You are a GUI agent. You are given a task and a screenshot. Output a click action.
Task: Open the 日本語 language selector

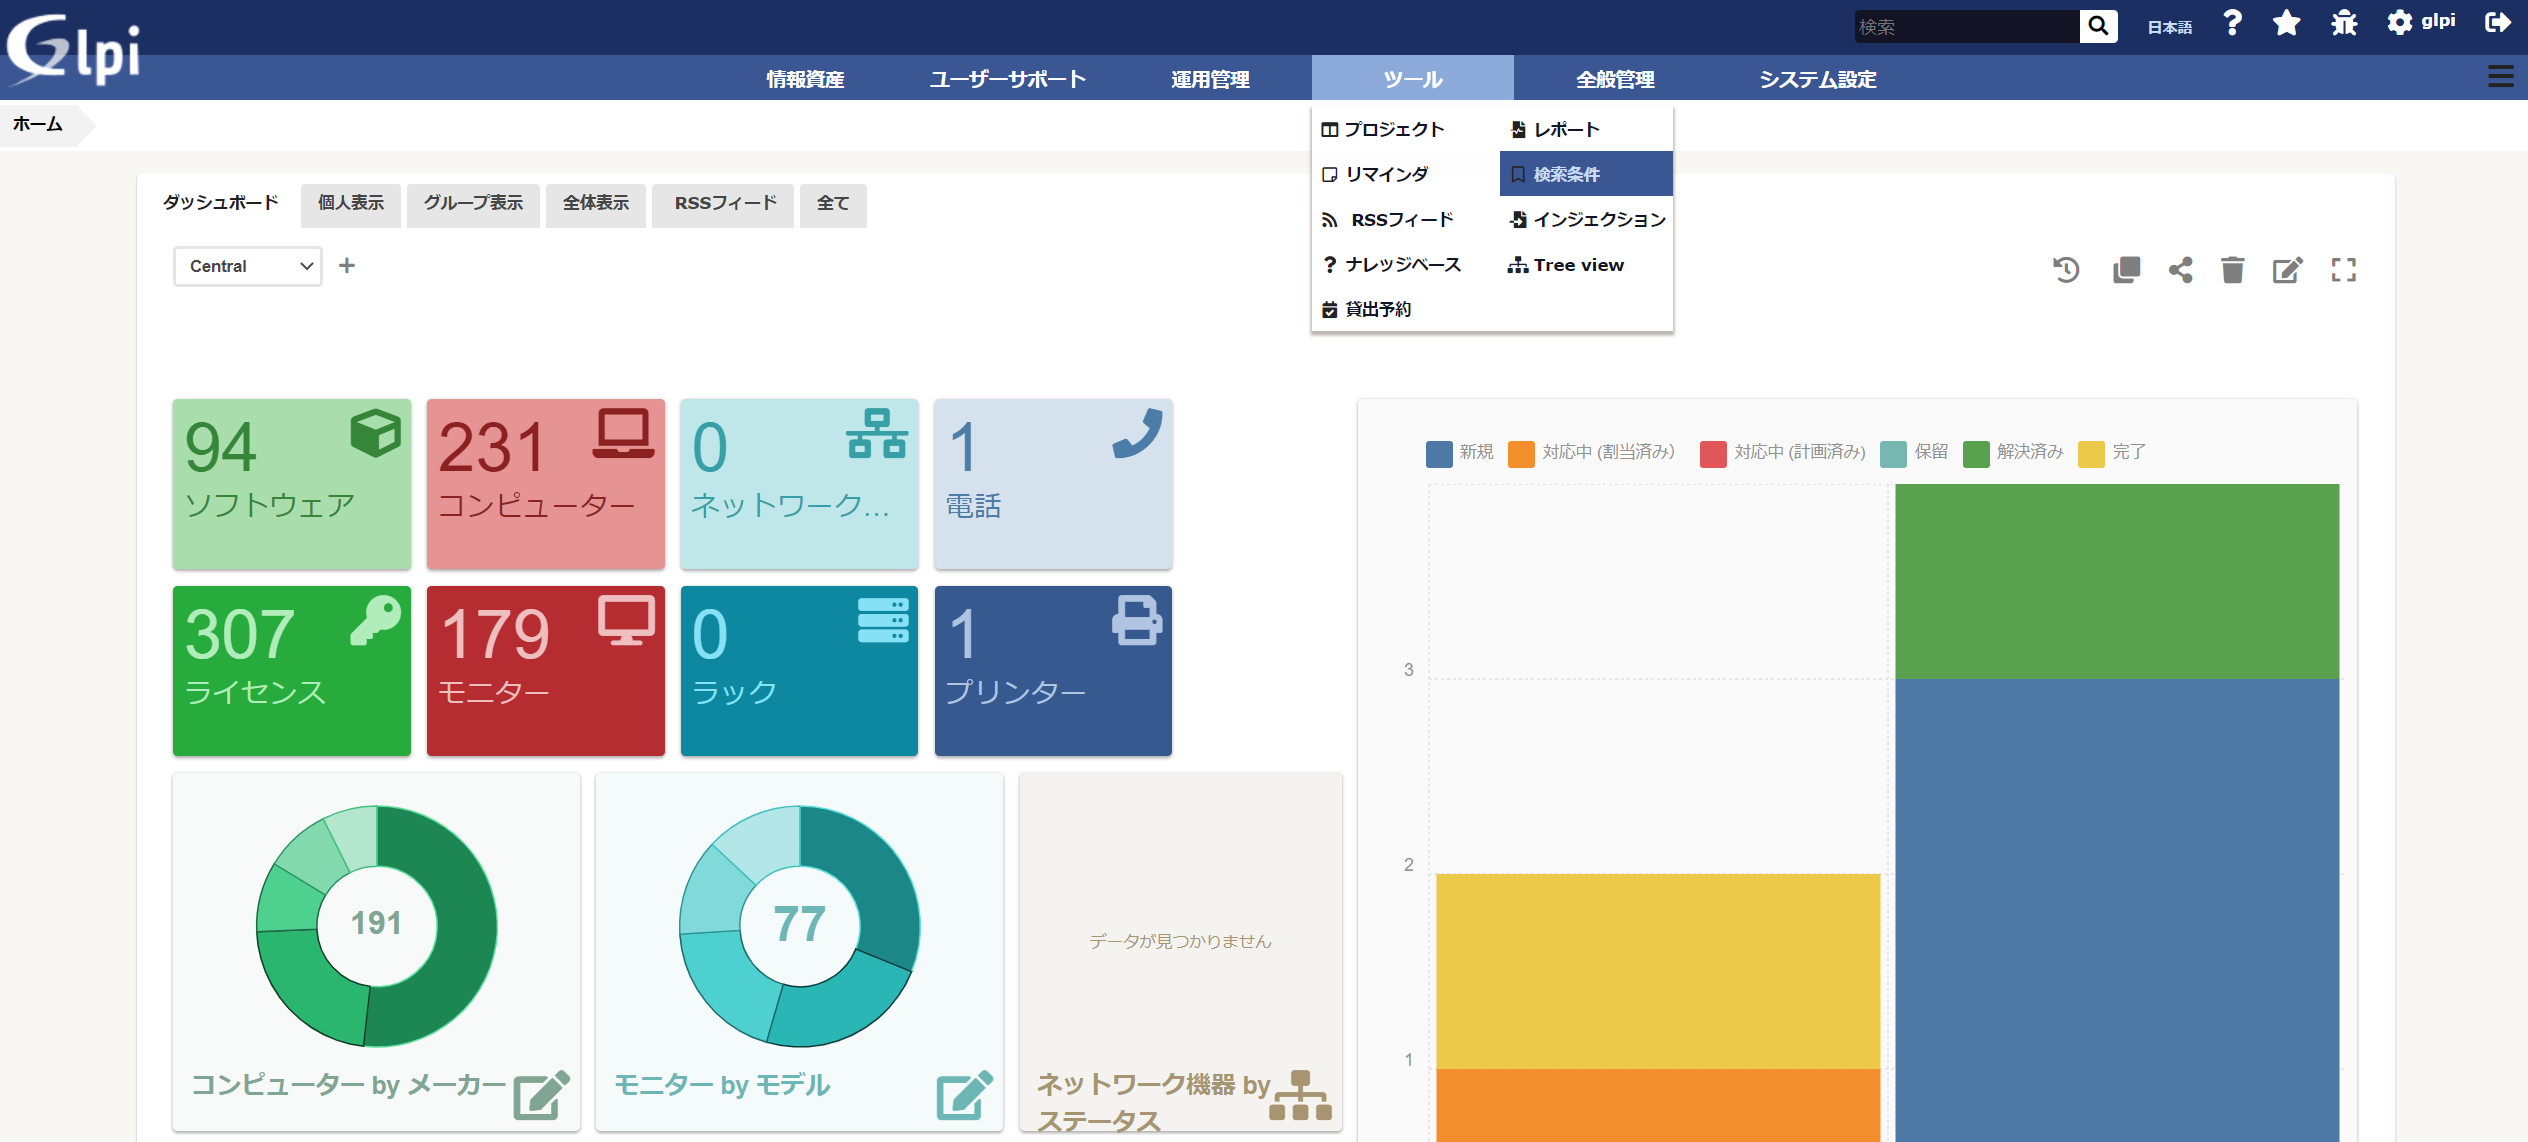pyautogui.click(x=2169, y=27)
